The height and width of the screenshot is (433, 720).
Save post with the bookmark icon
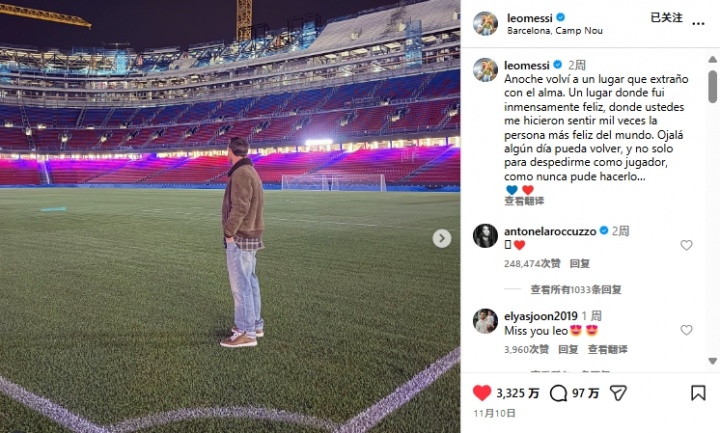tap(698, 393)
